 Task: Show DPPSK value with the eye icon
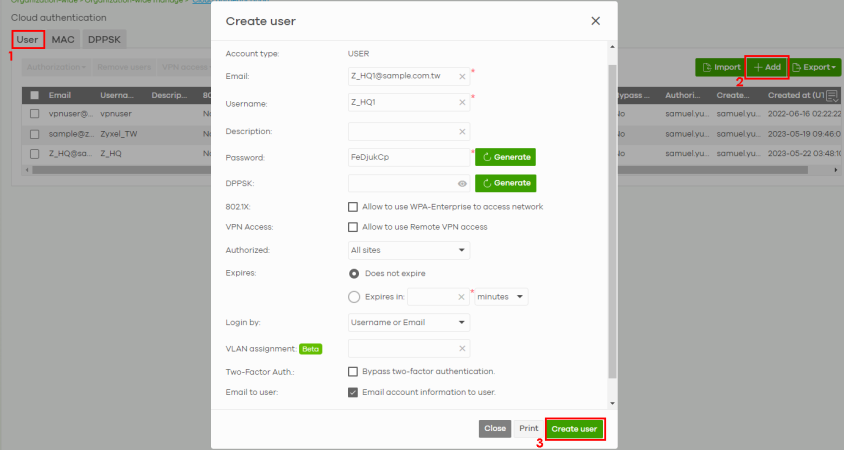pyautogui.click(x=462, y=184)
